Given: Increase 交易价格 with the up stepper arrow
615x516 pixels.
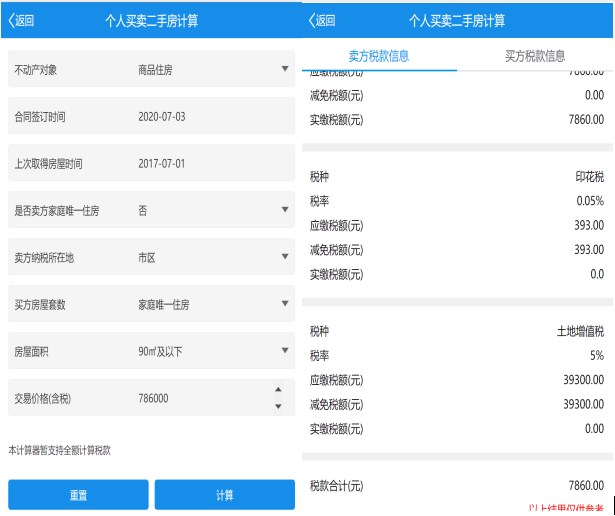Looking at the screenshot, I should pos(278,389).
